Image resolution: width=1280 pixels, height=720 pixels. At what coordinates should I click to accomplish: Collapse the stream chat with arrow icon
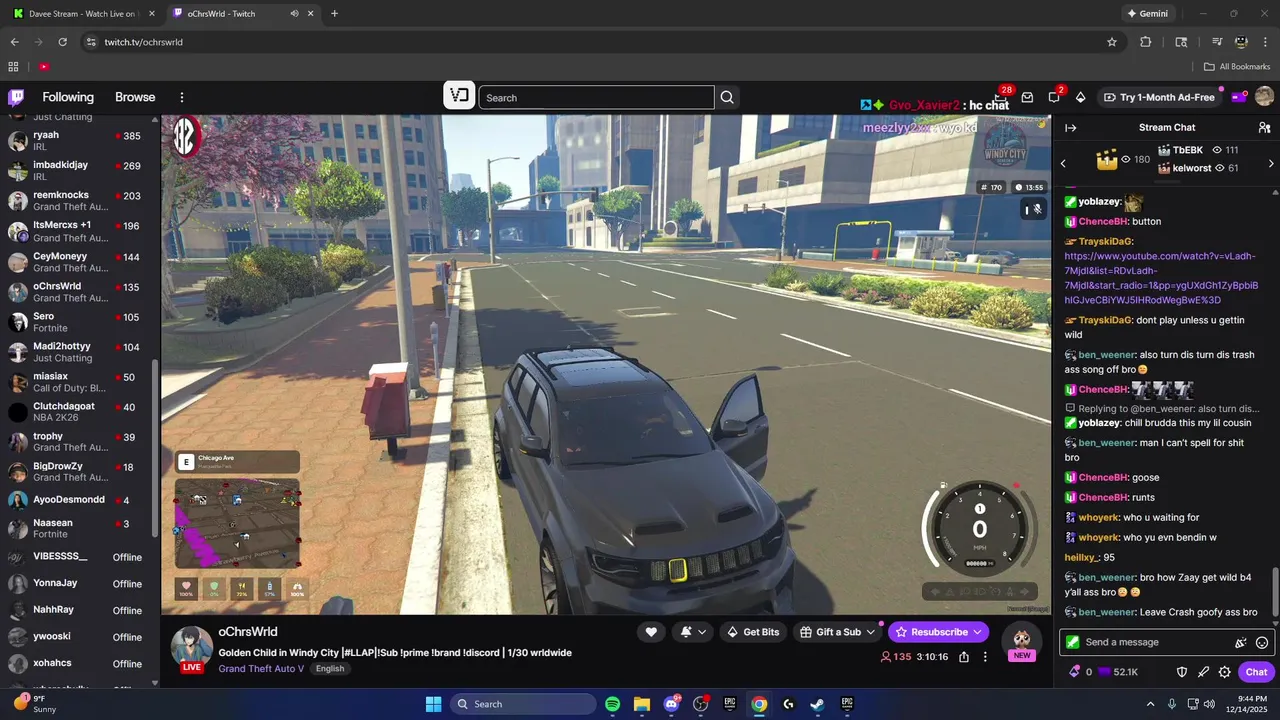click(1070, 128)
